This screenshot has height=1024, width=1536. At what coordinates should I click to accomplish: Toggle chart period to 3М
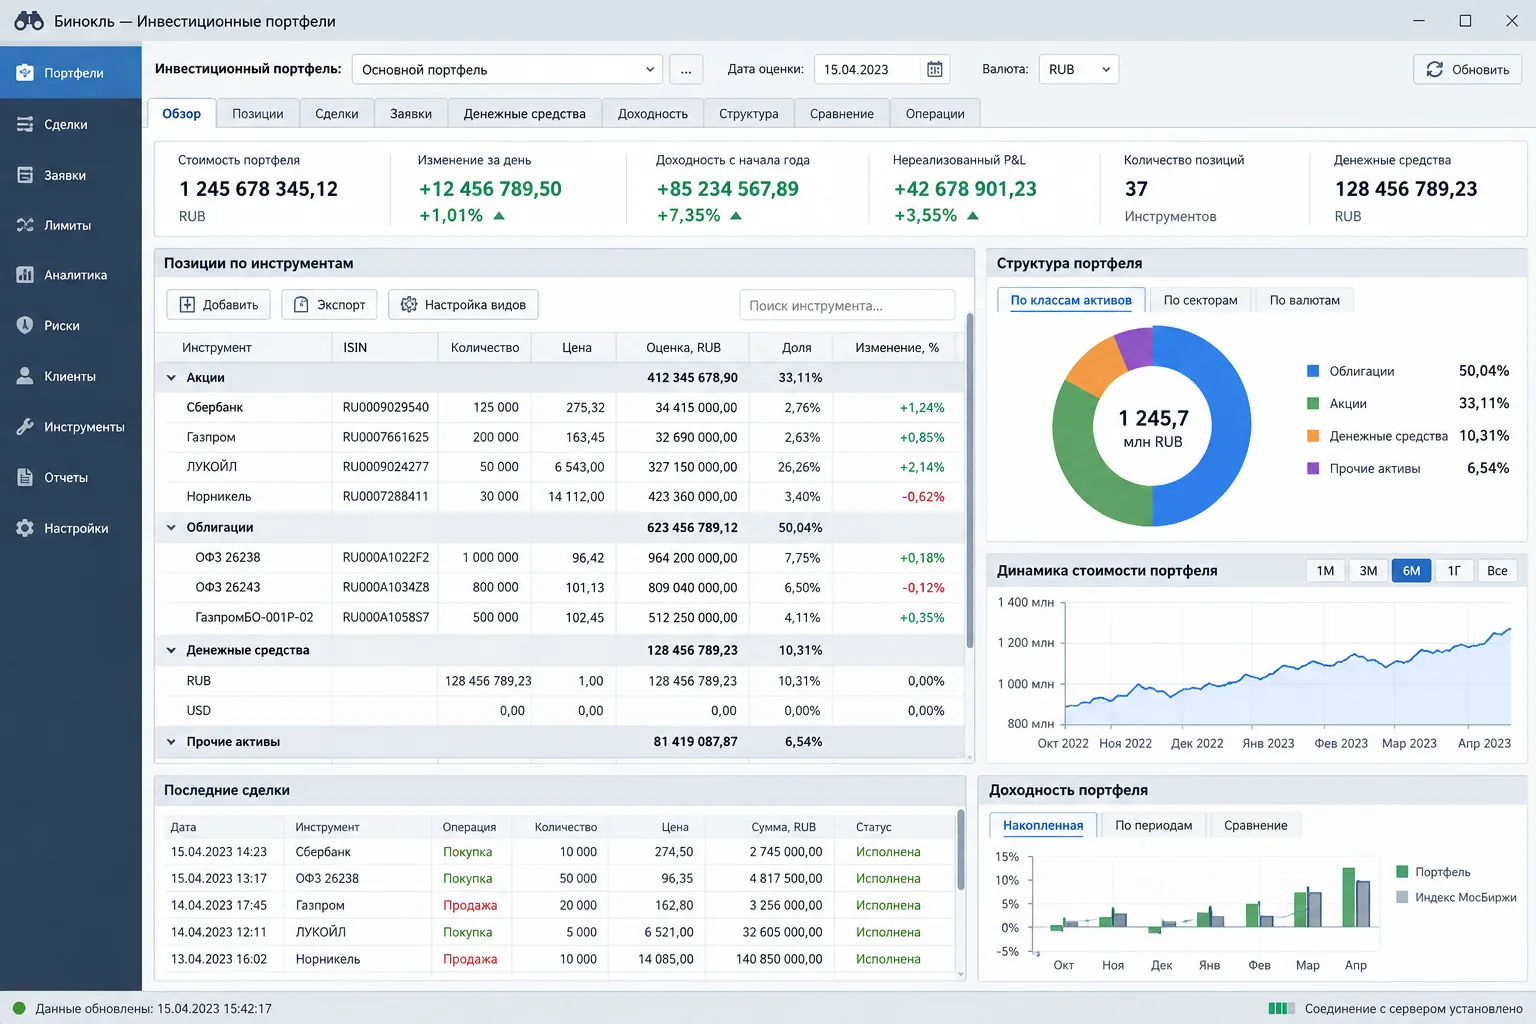point(1368,571)
